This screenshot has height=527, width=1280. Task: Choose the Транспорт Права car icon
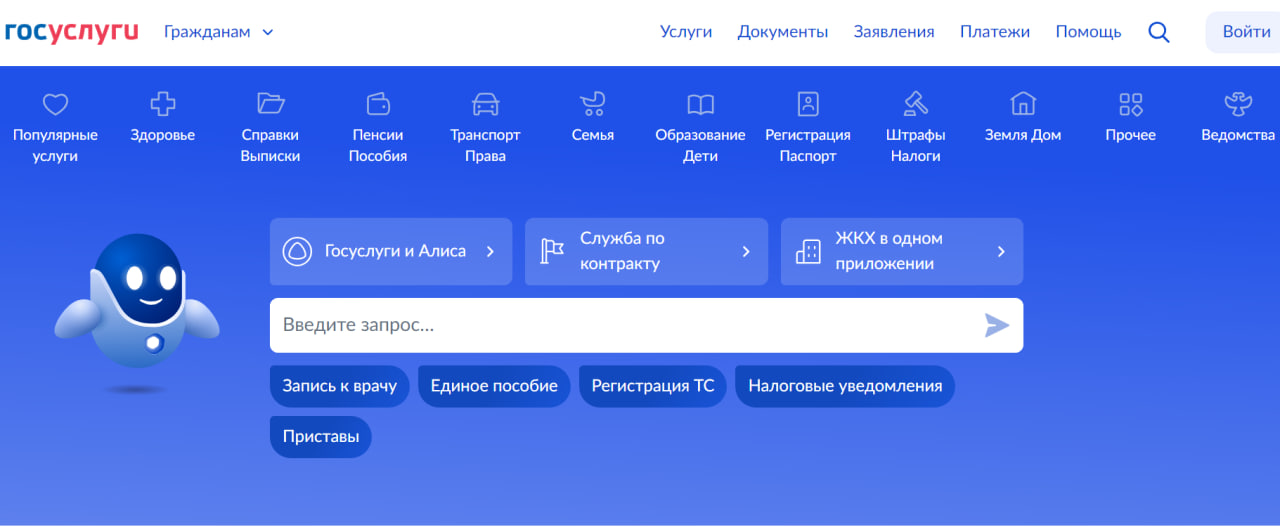click(x=485, y=103)
